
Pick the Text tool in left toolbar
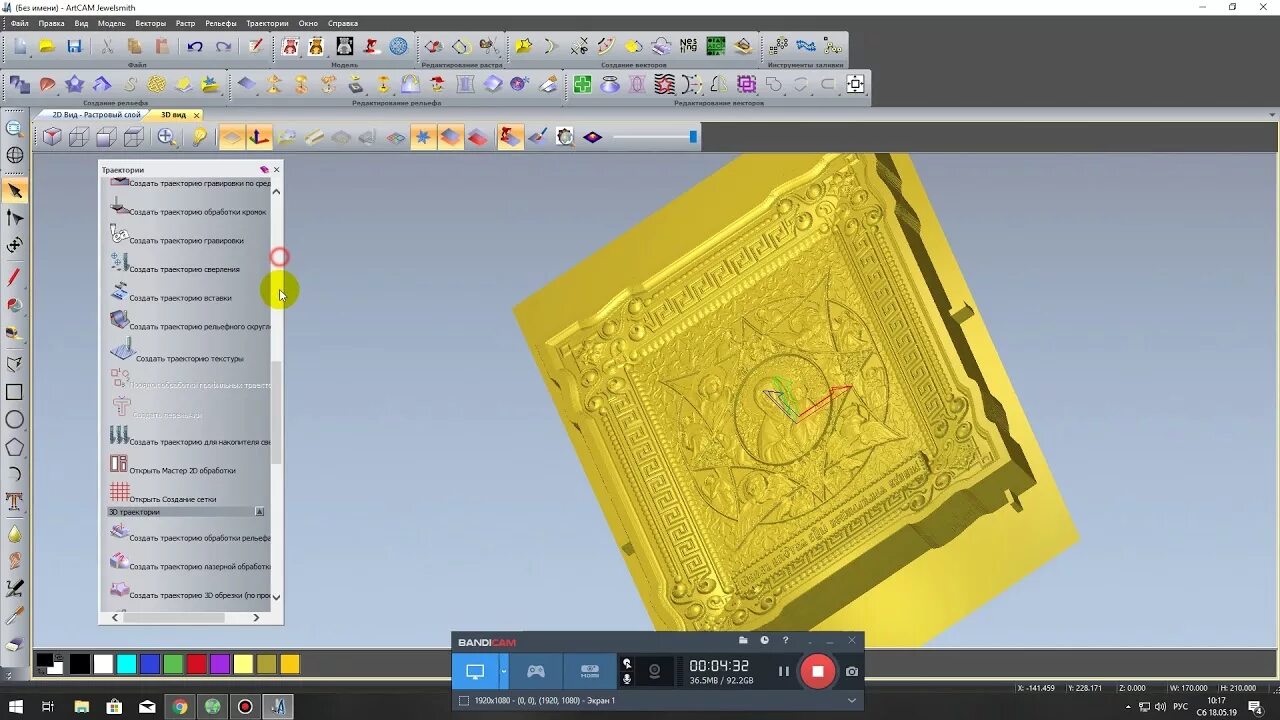15,501
